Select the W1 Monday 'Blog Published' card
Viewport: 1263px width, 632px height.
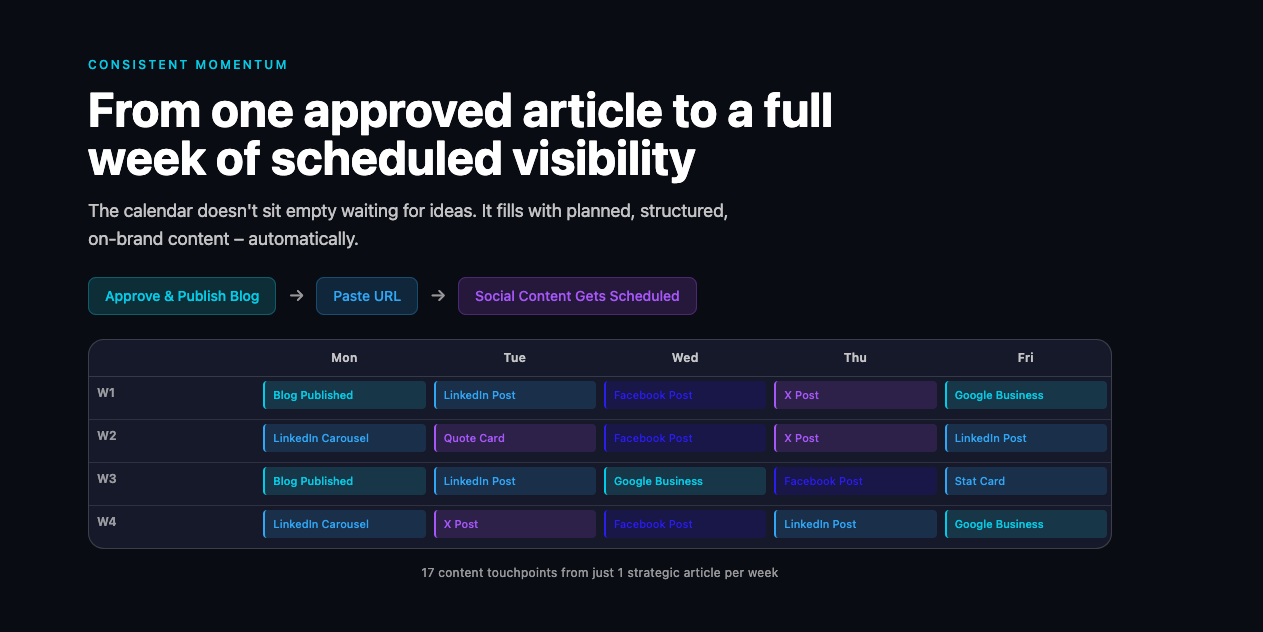coord(344,394)
